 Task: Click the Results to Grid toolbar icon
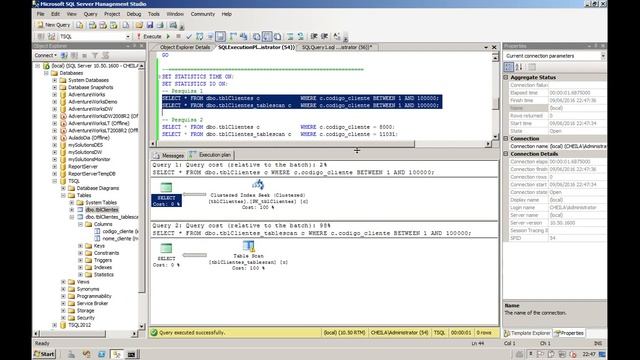tap(267, 37)
